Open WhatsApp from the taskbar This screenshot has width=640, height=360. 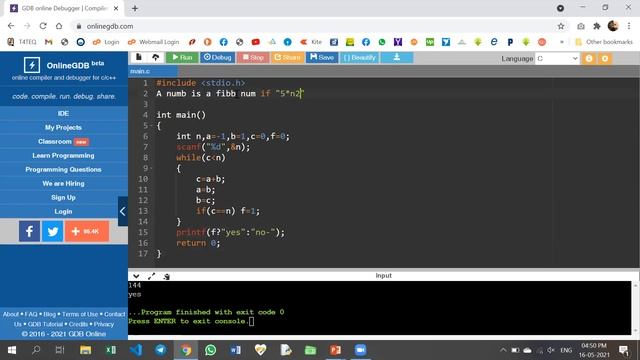click(x=211, y=350)
